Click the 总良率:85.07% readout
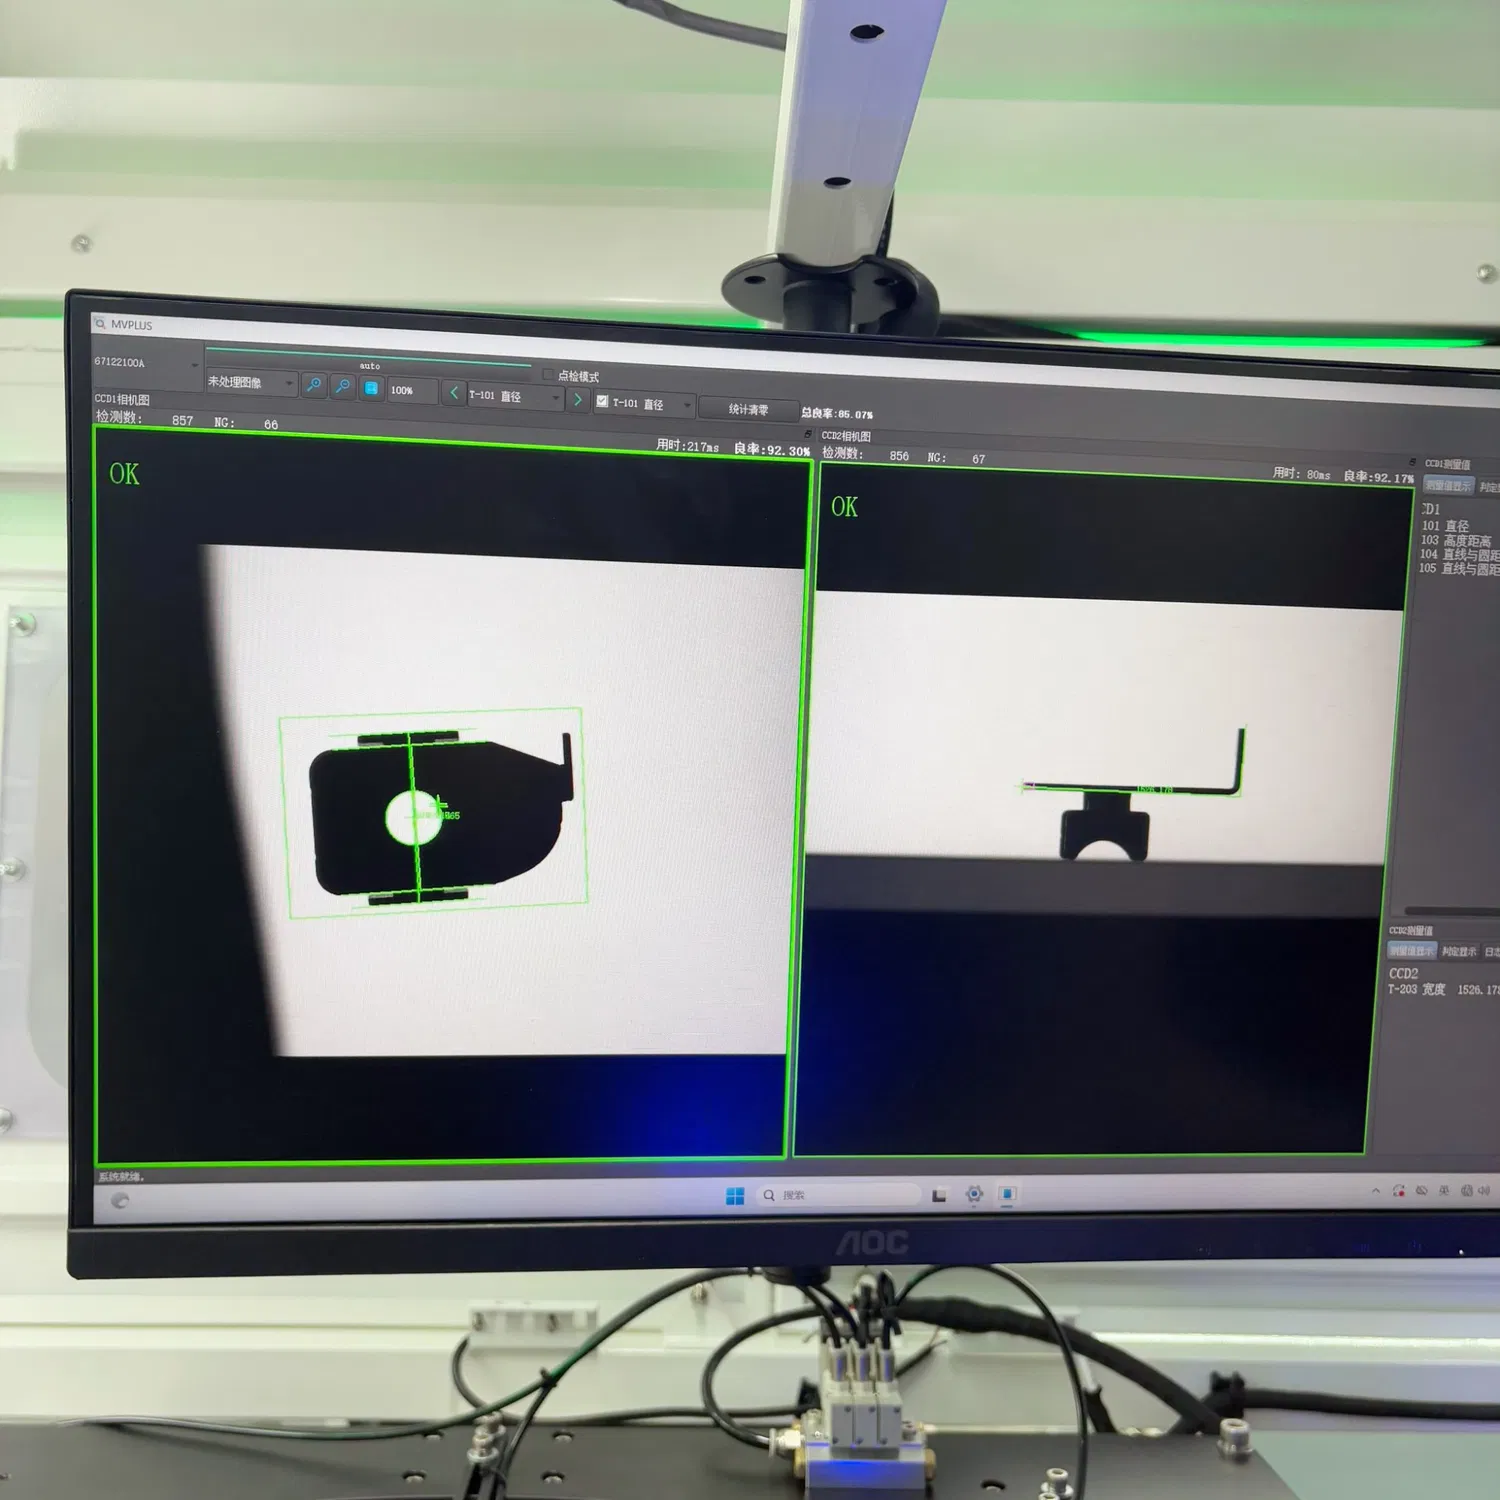1500x1500 pixels. tap(837, 413)
